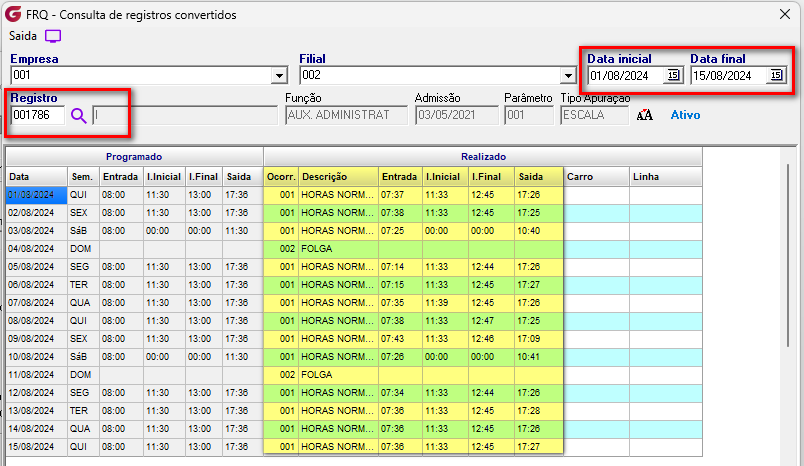
Task: Select the row dated 05/08/2024
Action: coord(354,267)
